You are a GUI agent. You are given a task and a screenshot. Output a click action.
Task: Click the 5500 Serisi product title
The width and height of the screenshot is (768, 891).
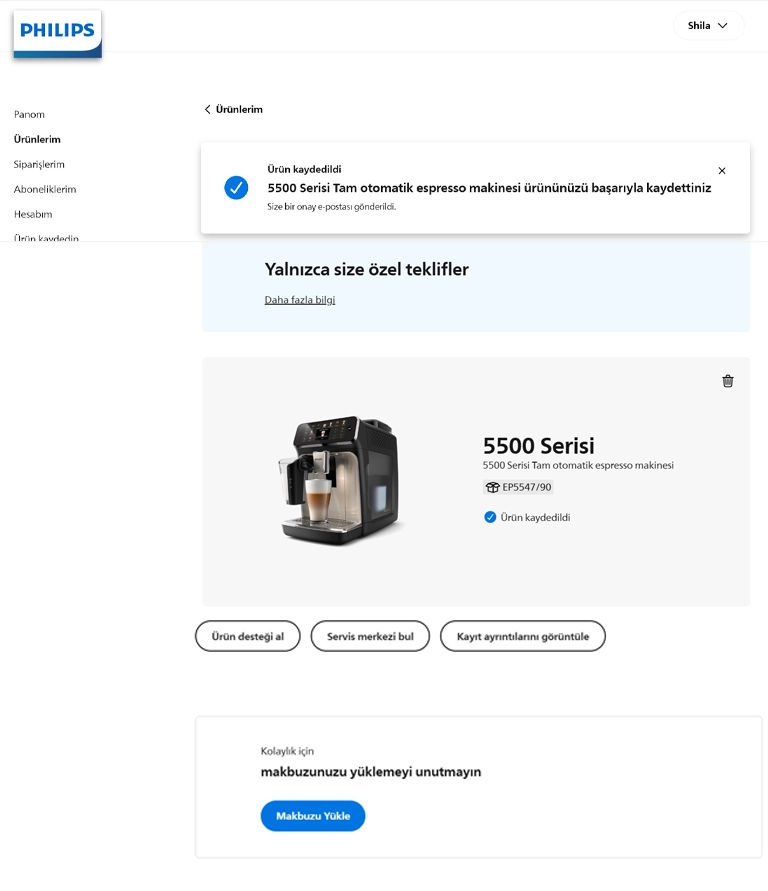(x=539, y=446)
